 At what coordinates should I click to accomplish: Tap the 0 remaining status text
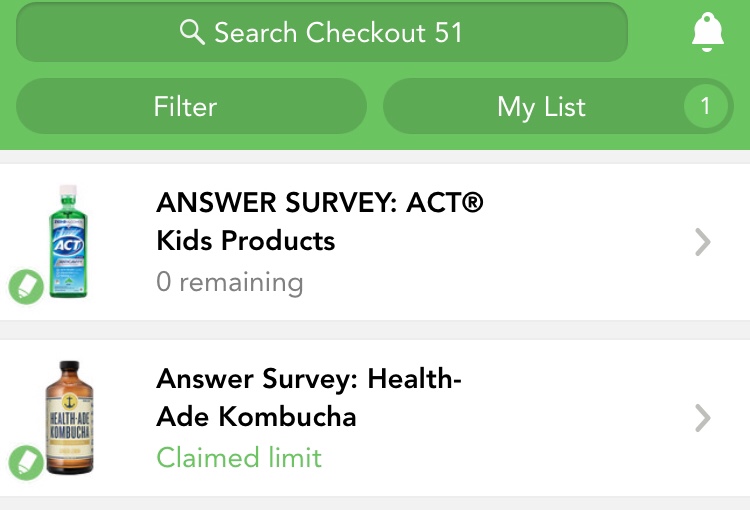point(230,282)
